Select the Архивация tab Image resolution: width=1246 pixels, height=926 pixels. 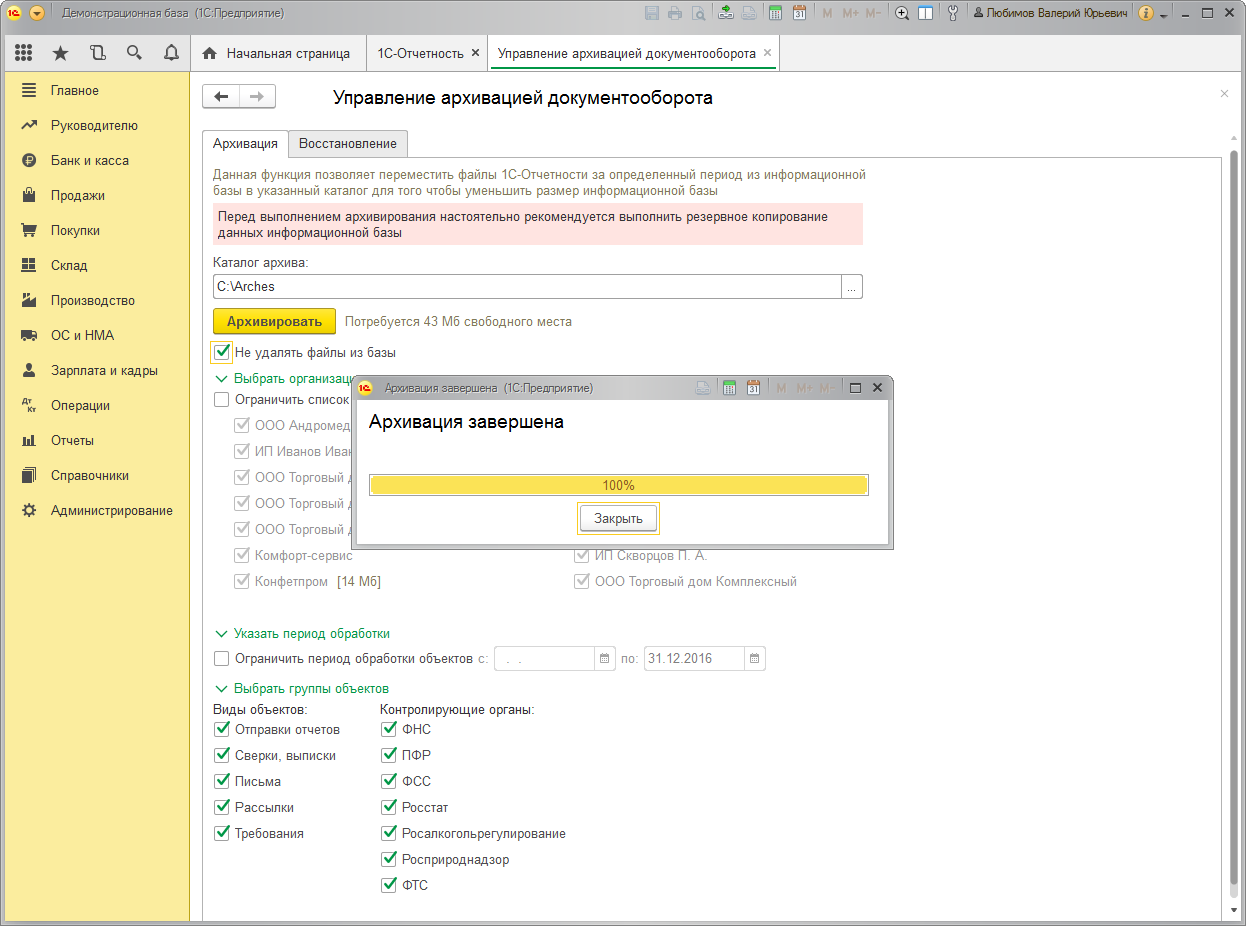pos(245,144)
